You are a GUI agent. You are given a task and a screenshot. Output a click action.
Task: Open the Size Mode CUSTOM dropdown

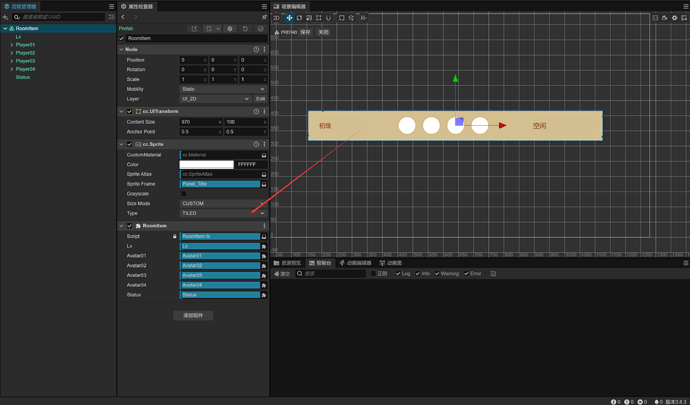click(x=223, y=203)
